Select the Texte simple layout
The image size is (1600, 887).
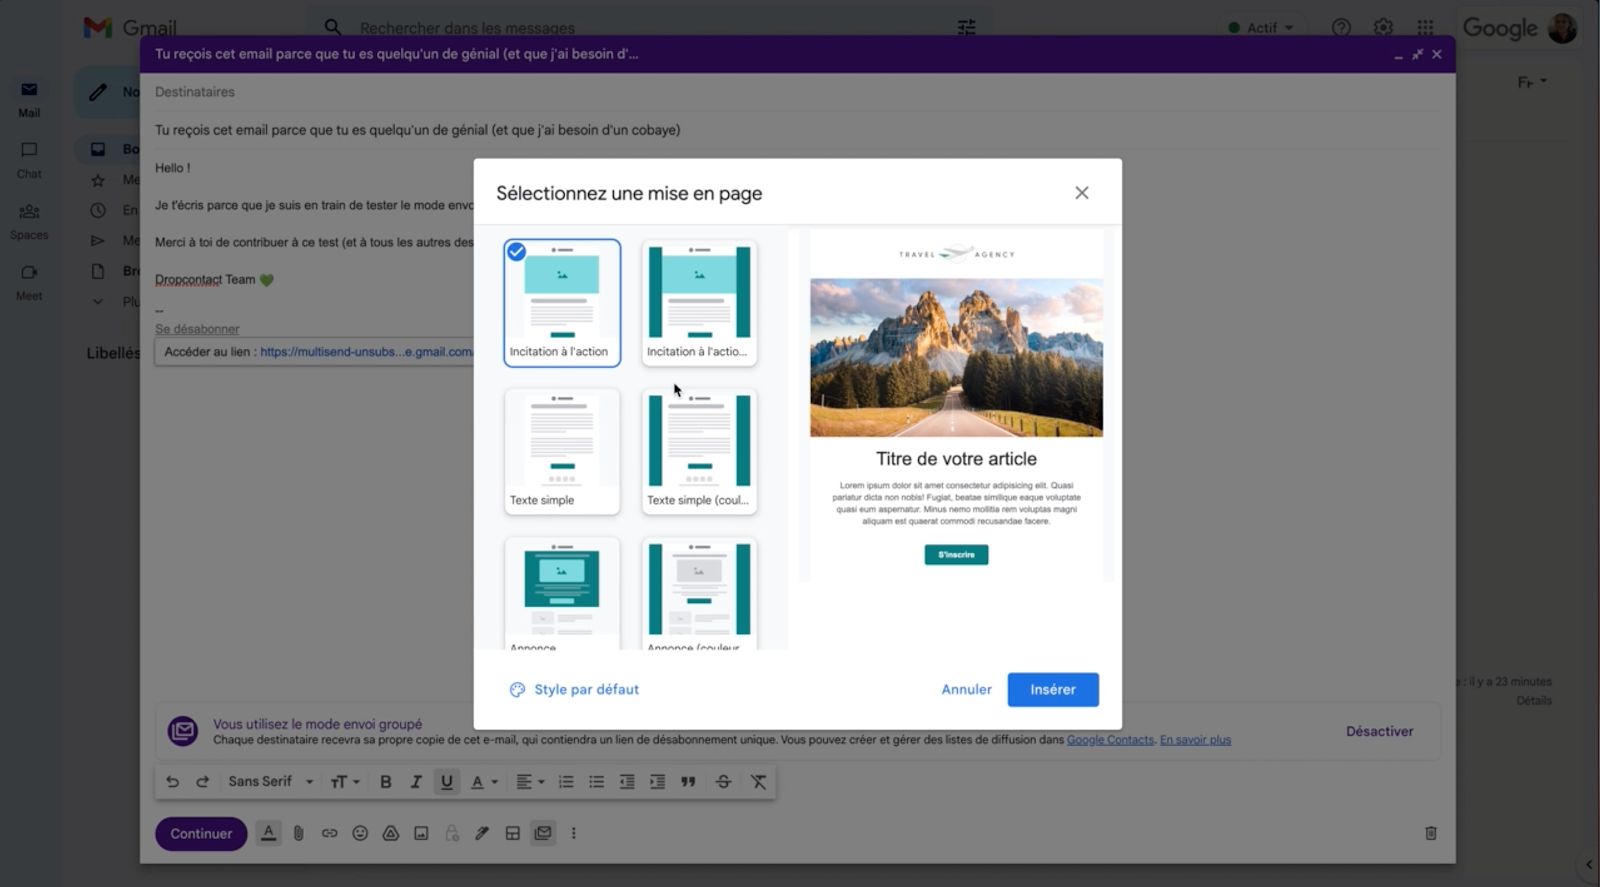562,452
